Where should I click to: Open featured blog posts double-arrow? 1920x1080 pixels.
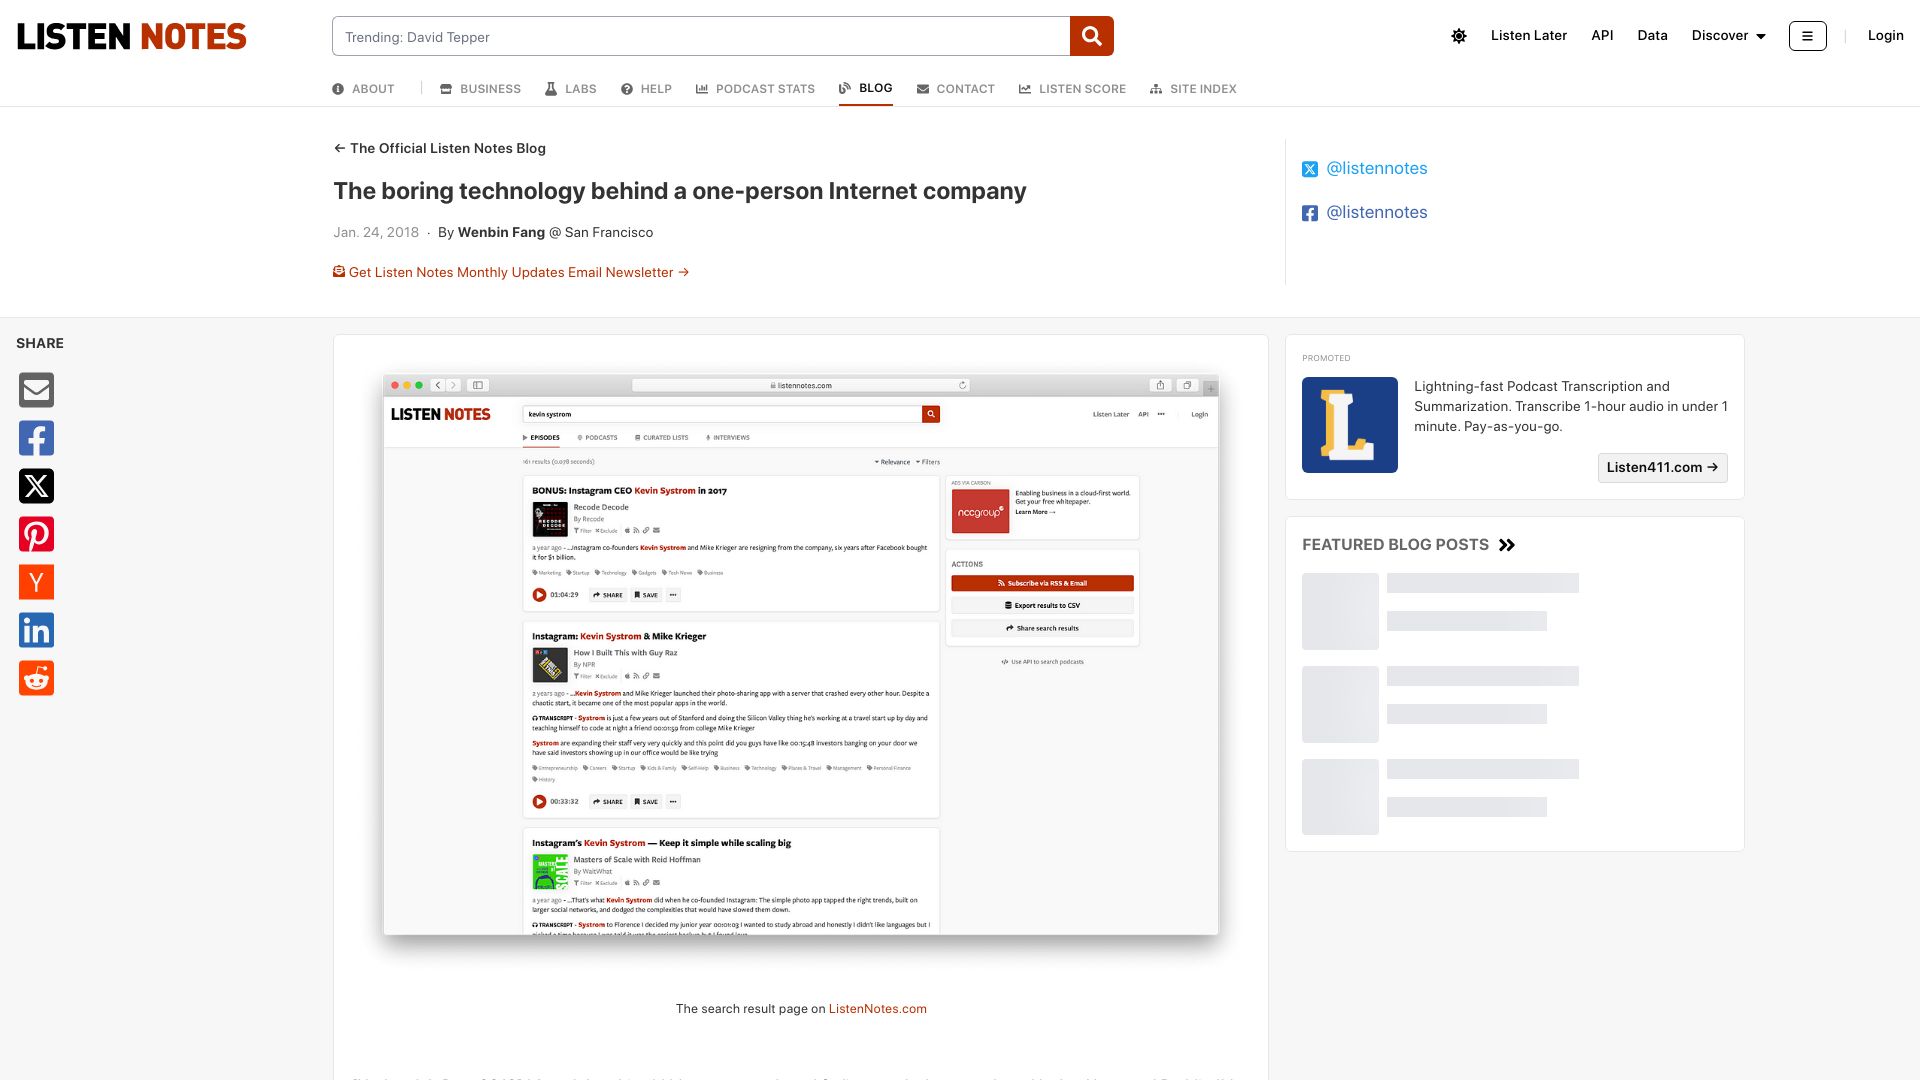[1507, 545]
